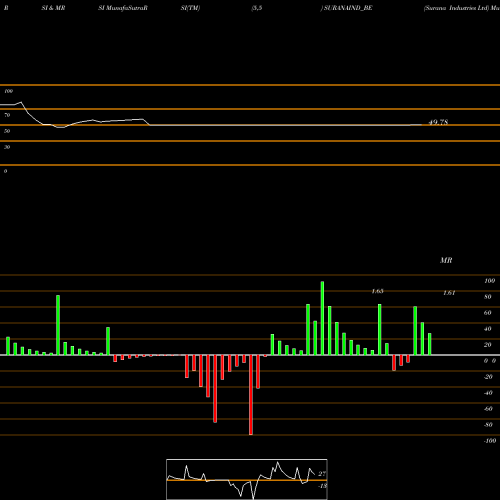
Task: Click the 50 level label on RSI axis
Action: click(7, 131)
